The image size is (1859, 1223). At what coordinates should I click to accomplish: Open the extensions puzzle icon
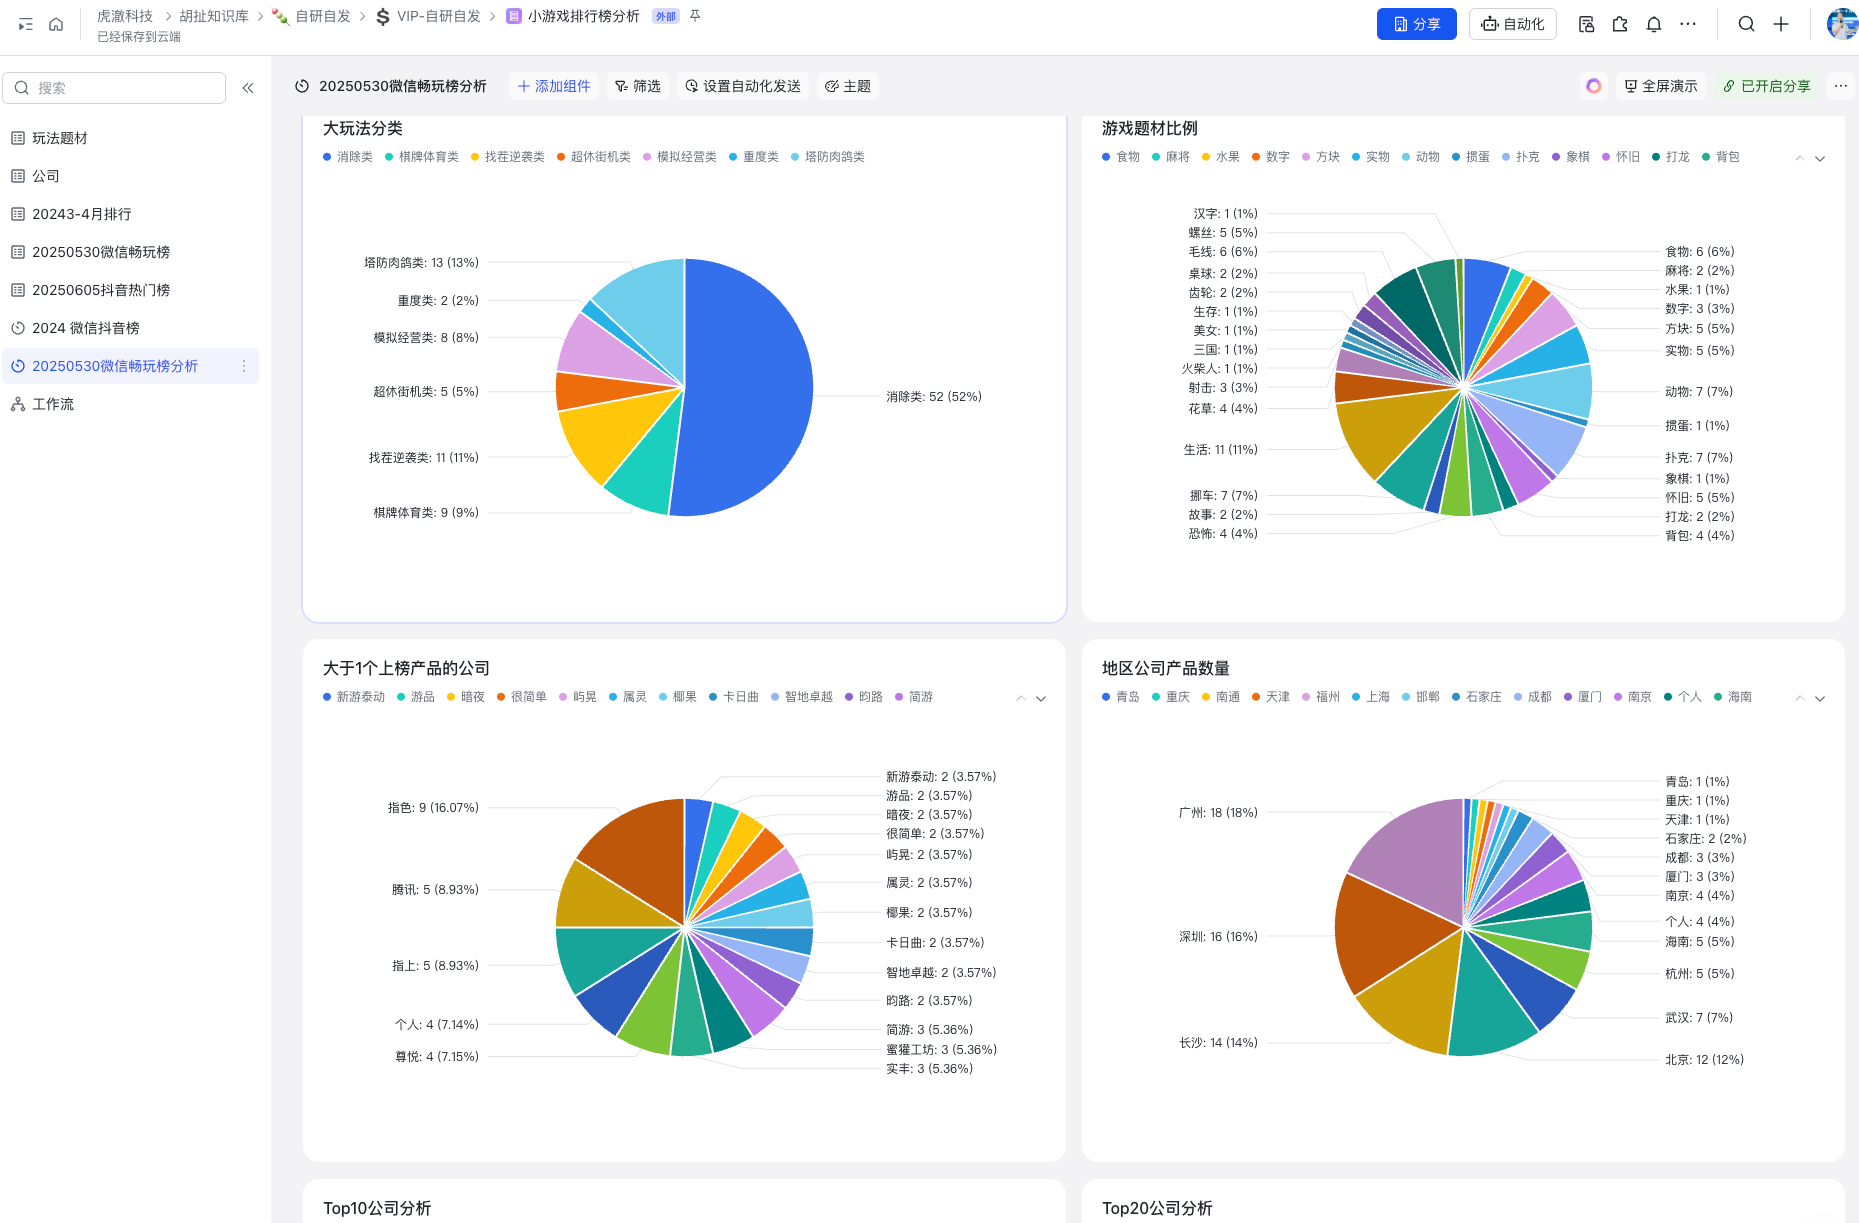[x=1620, y=24]
